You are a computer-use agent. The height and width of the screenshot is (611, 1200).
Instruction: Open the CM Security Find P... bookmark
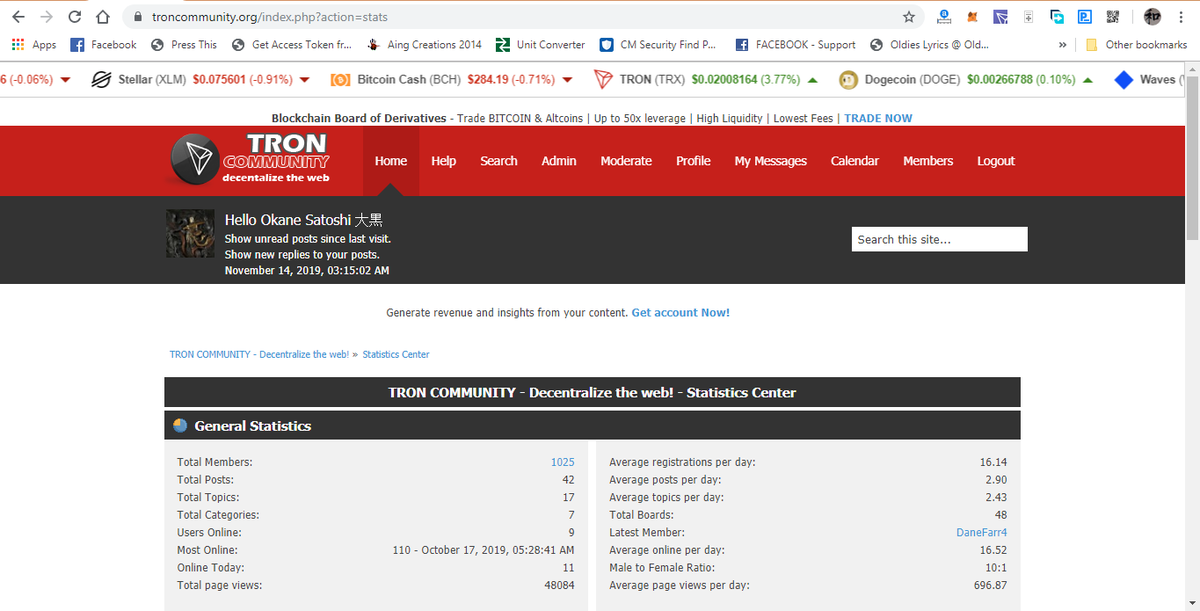point(658,44)
